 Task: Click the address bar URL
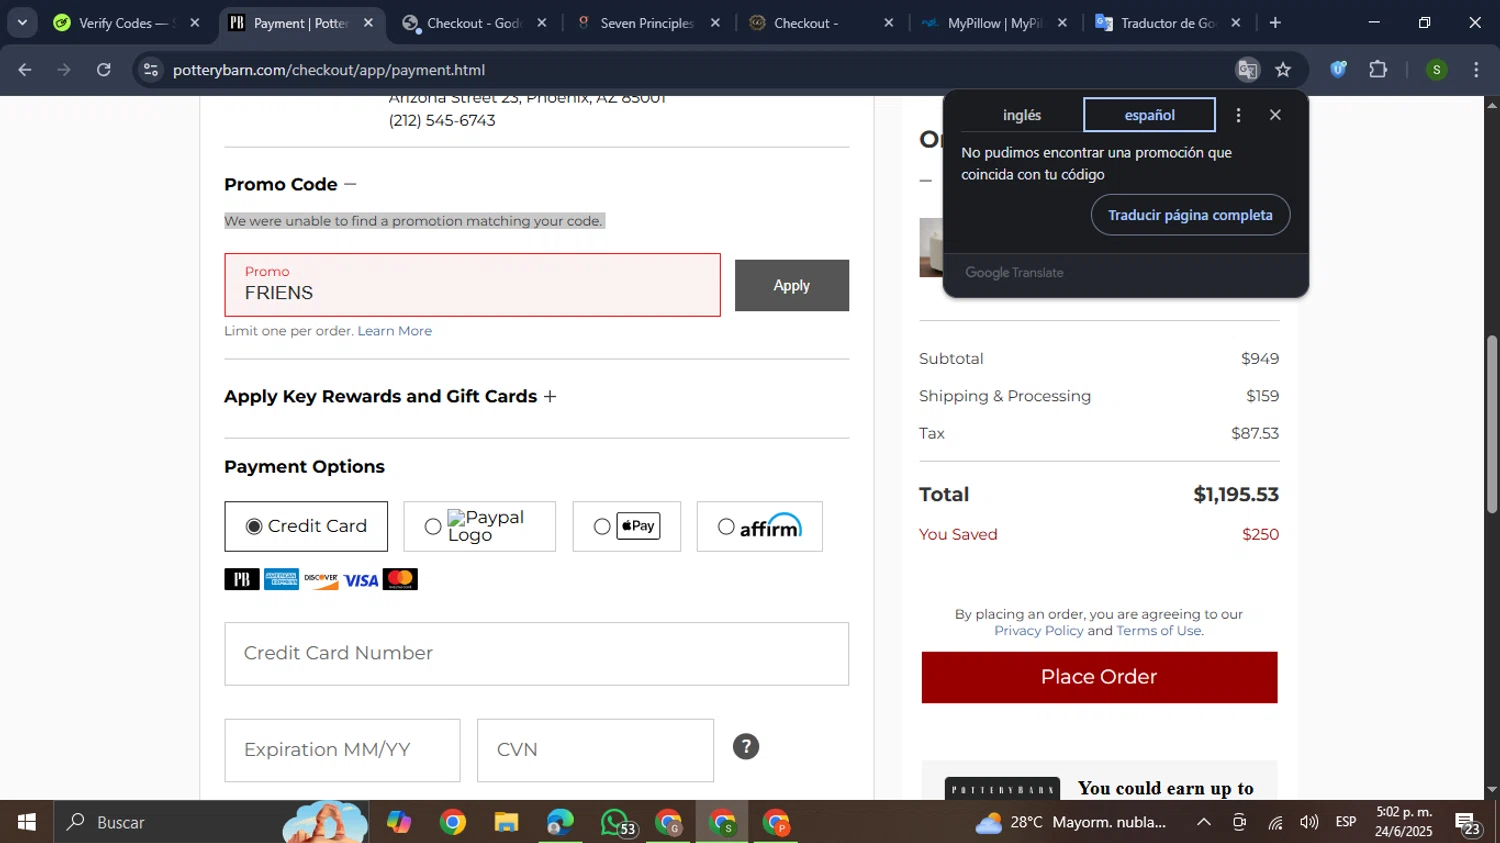[329, 70]
